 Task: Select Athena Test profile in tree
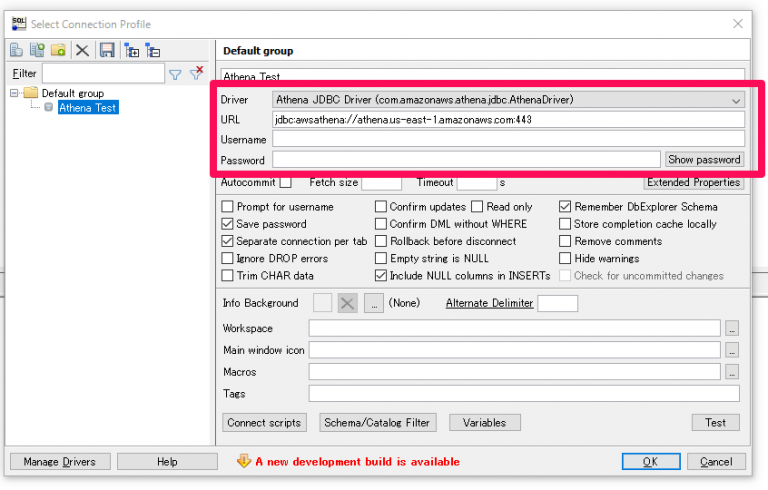88,107
